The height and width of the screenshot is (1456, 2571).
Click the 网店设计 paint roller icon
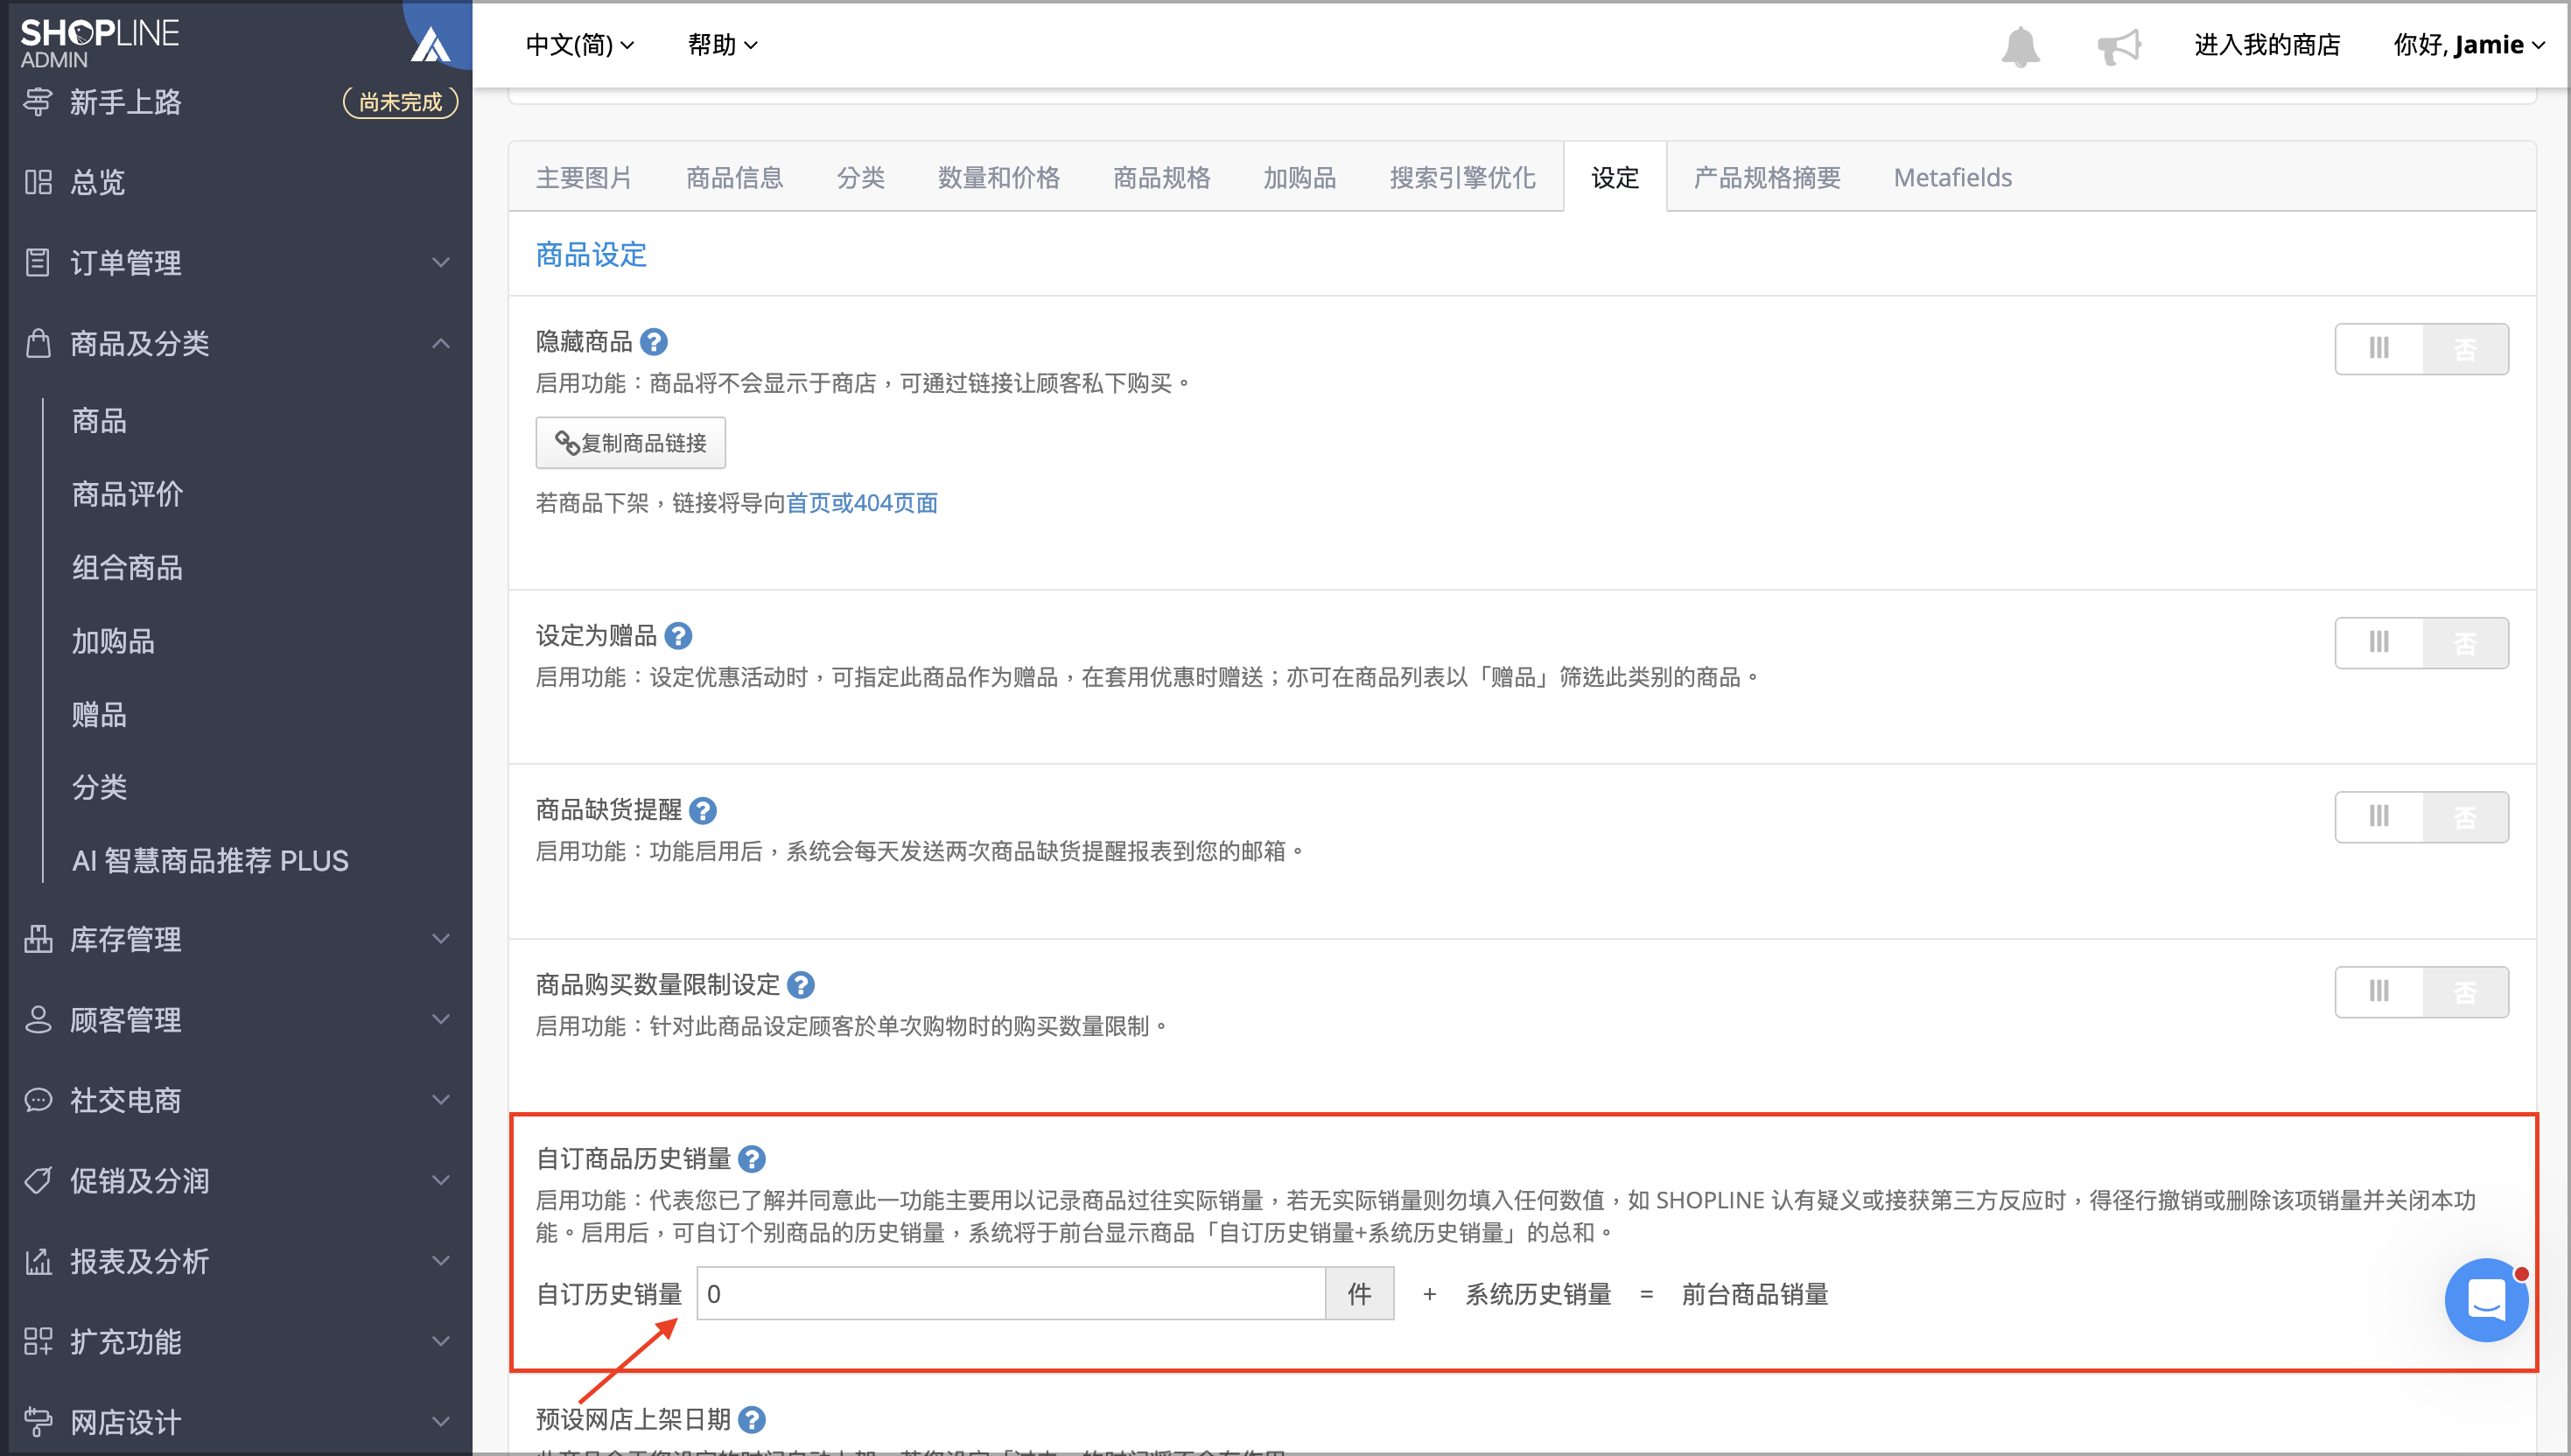coord(38,1421)
